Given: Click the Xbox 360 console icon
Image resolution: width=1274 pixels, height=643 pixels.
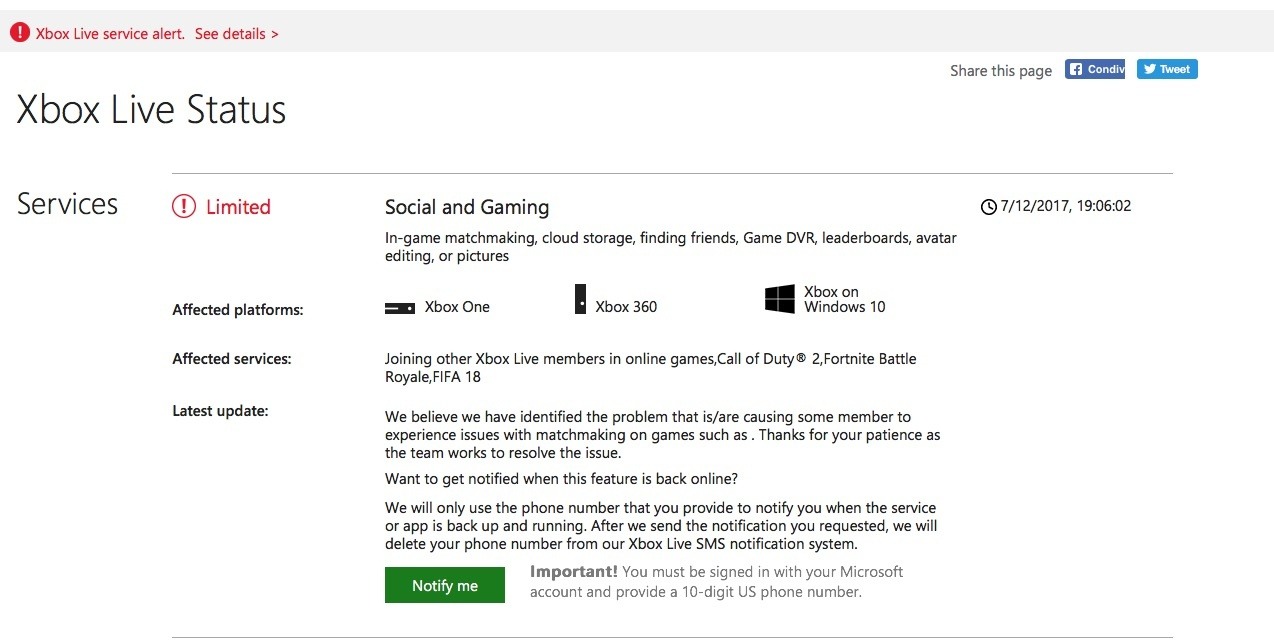Looking at the screenshot, I should pos(580,299).
